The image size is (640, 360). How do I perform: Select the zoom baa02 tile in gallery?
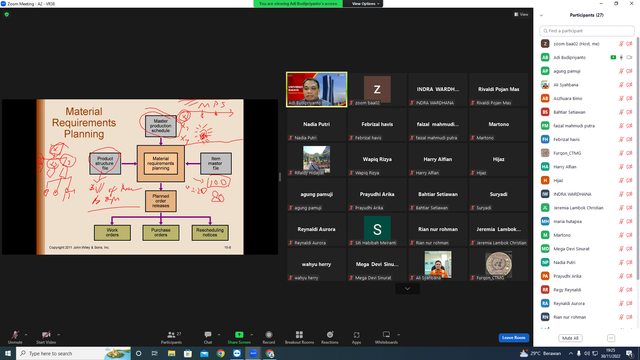click(377, 89)
